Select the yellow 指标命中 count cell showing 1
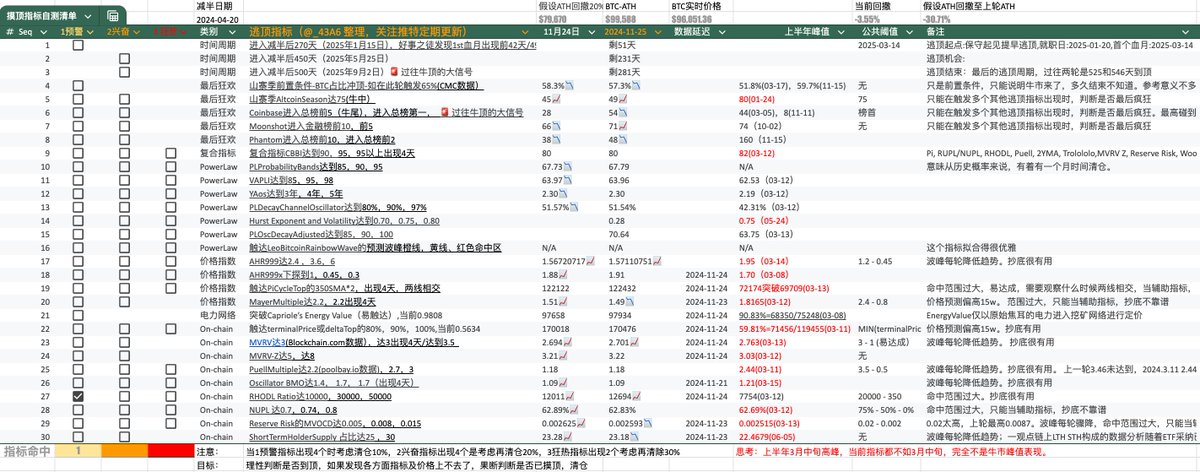This screenshot has height=472, width=1200. click(79, 453)
